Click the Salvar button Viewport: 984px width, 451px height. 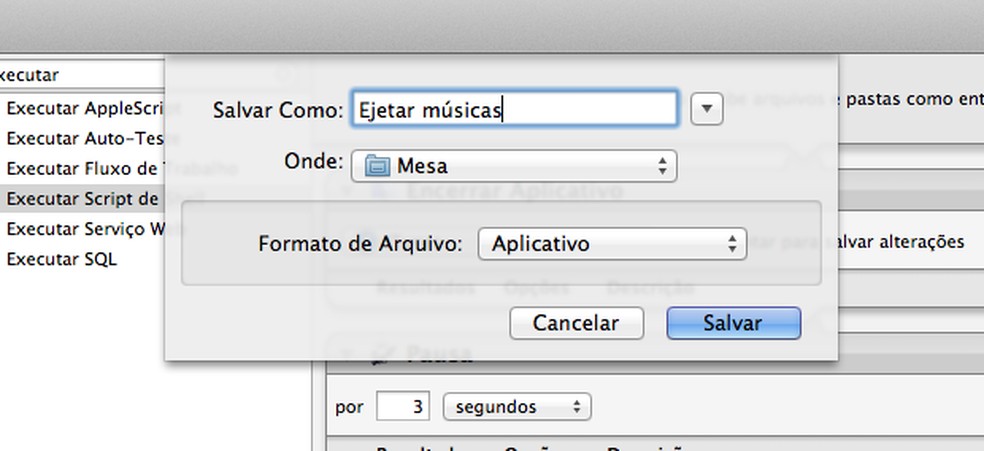tap(734, 323)
